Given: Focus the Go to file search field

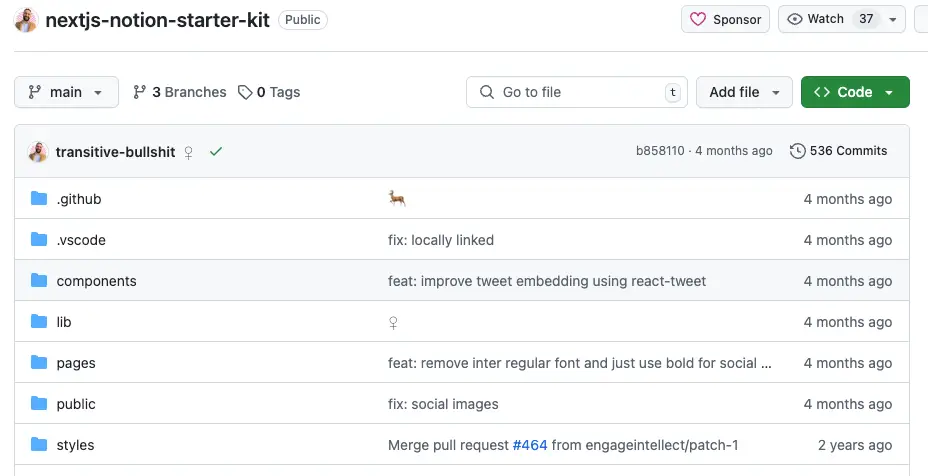Looking at the screenshot, I should (x=577, y=92).
